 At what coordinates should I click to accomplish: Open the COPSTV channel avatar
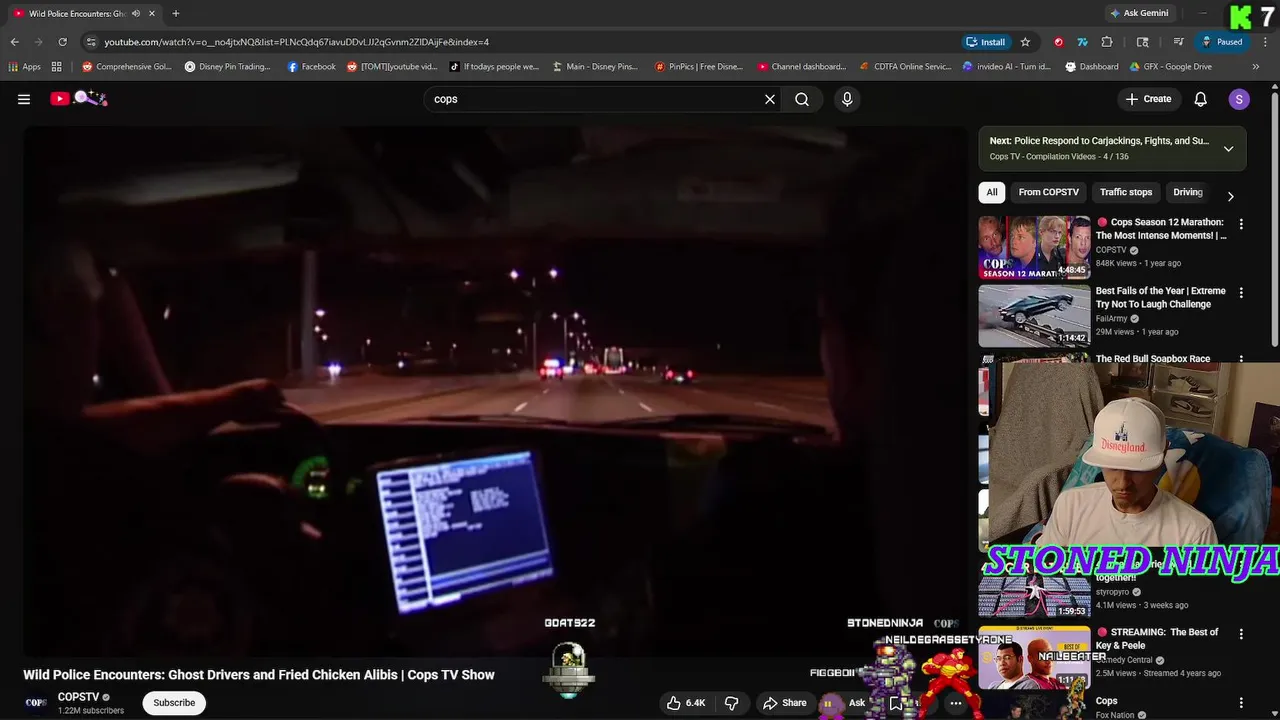[36, 702]
